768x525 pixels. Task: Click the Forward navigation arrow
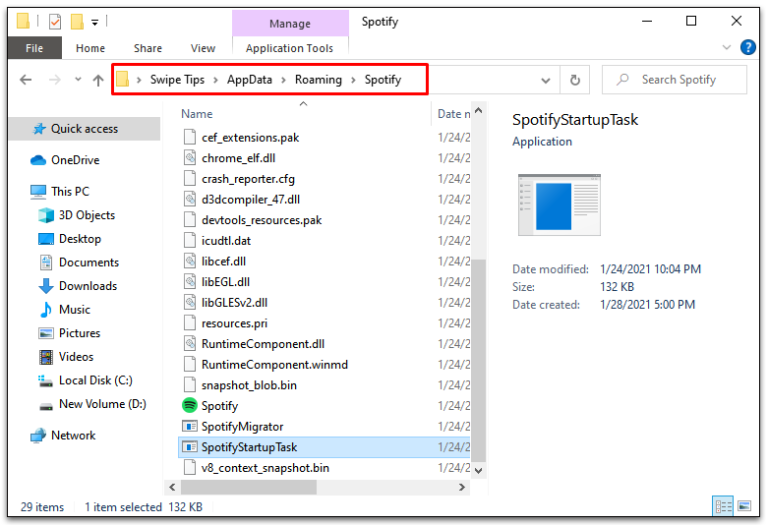point(55,79)
